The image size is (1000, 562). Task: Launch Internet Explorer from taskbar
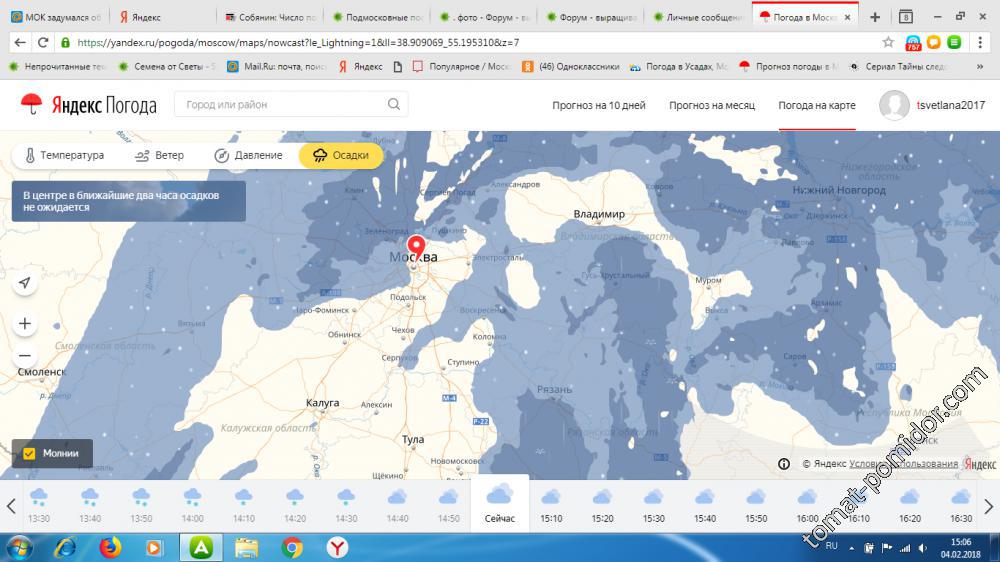pos(66,547)
